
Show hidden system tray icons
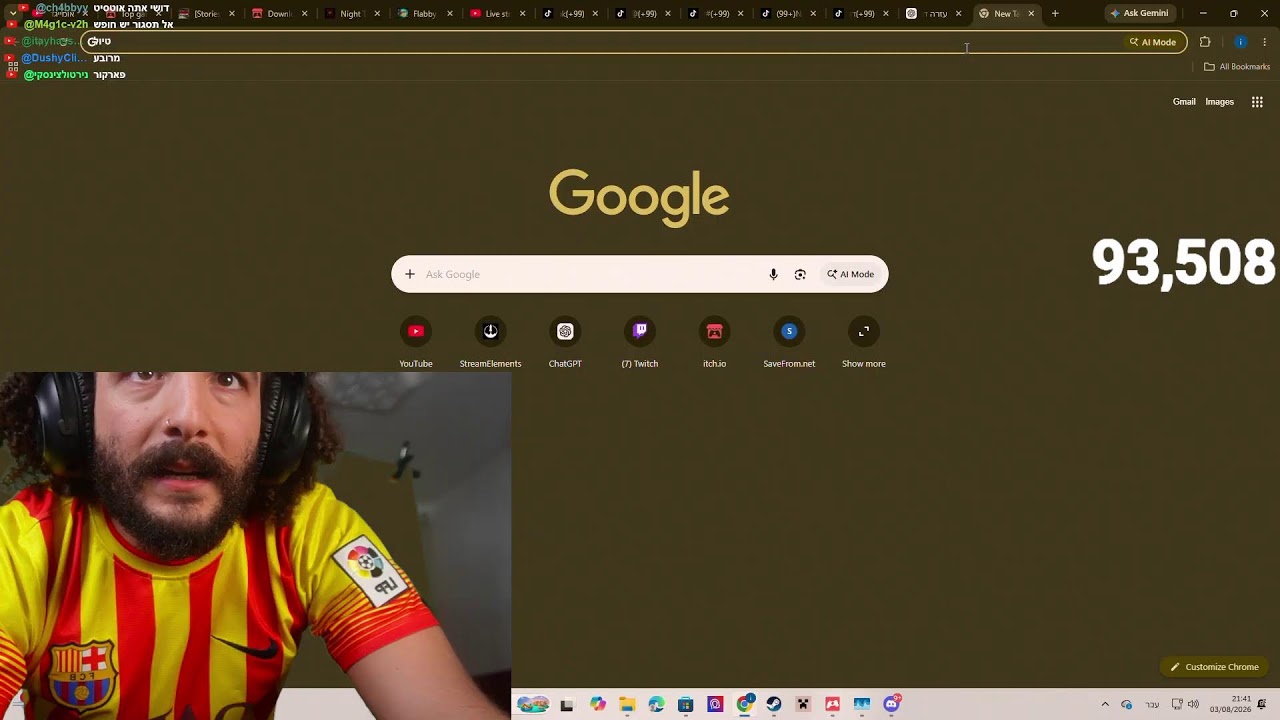tap(1105, 704)
